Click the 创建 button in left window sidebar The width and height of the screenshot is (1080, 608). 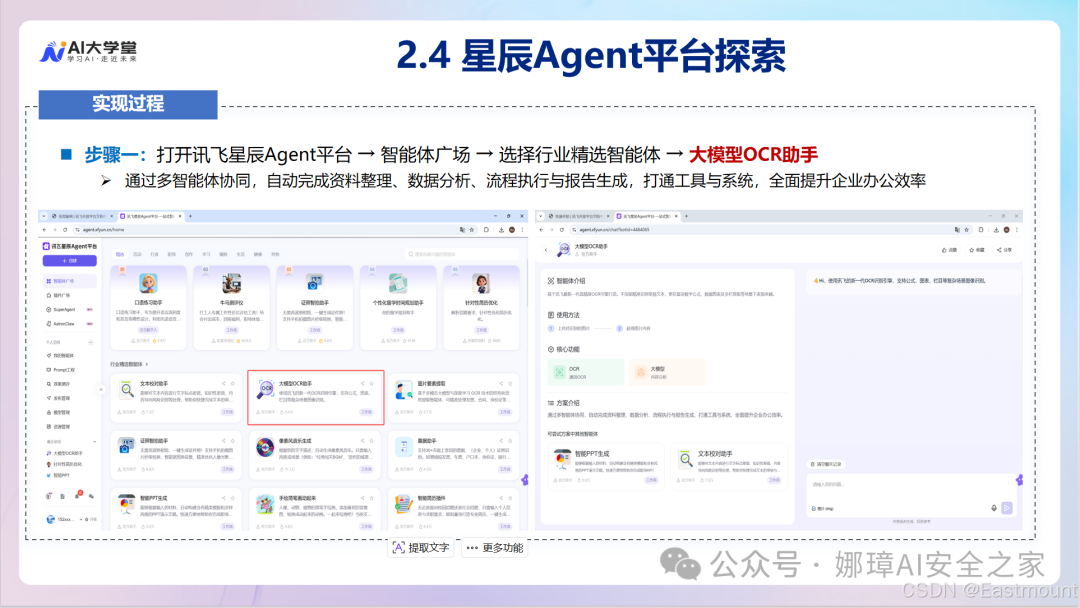pyautogui.click(x=70, y=261)
